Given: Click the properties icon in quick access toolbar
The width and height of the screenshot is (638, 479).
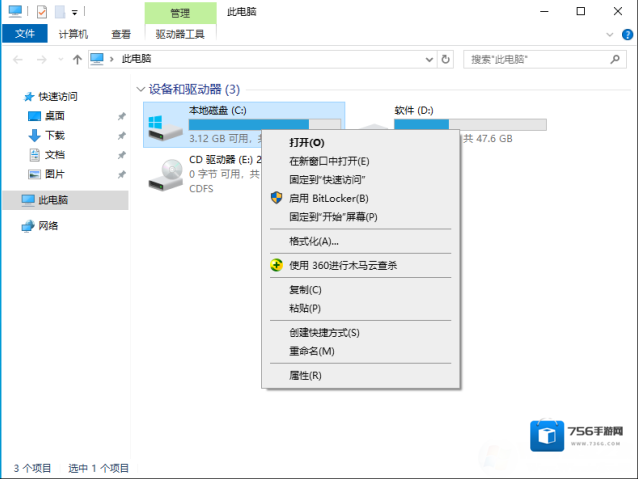Looking at the screenshot, I should point(41,12).
